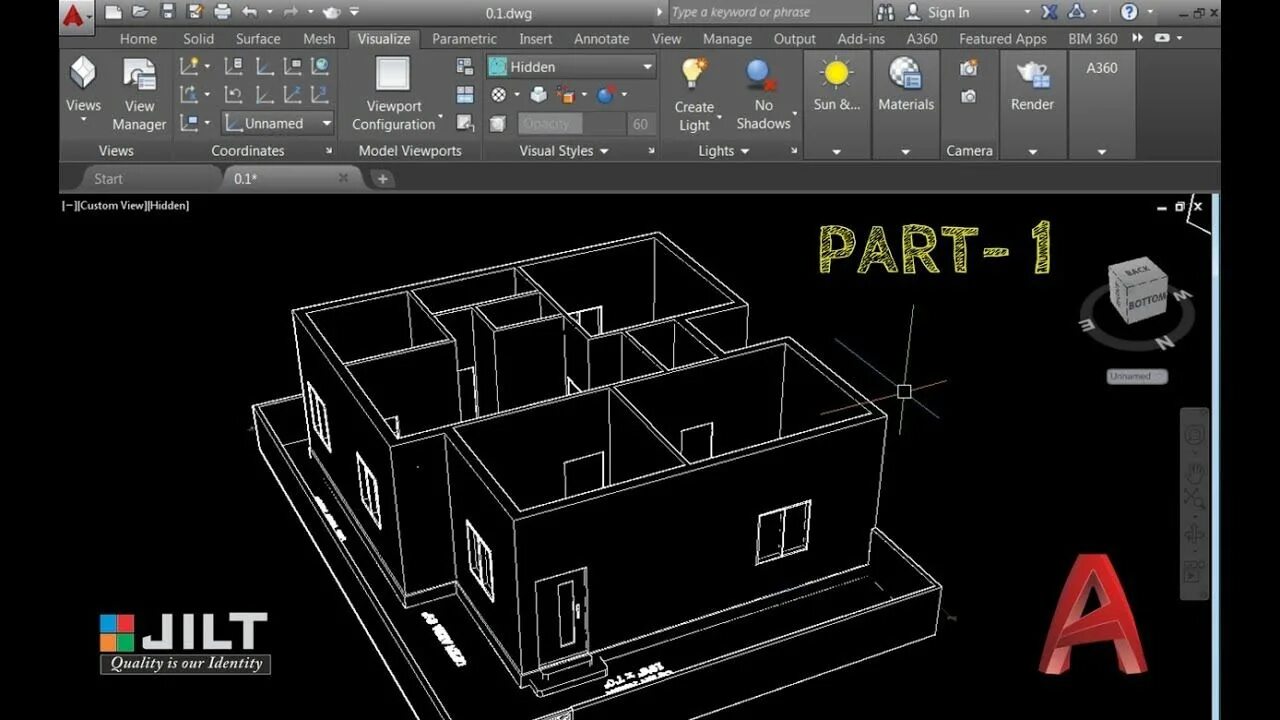Click the Join viewports icon

pyautogui.click(x=465, y=95)
